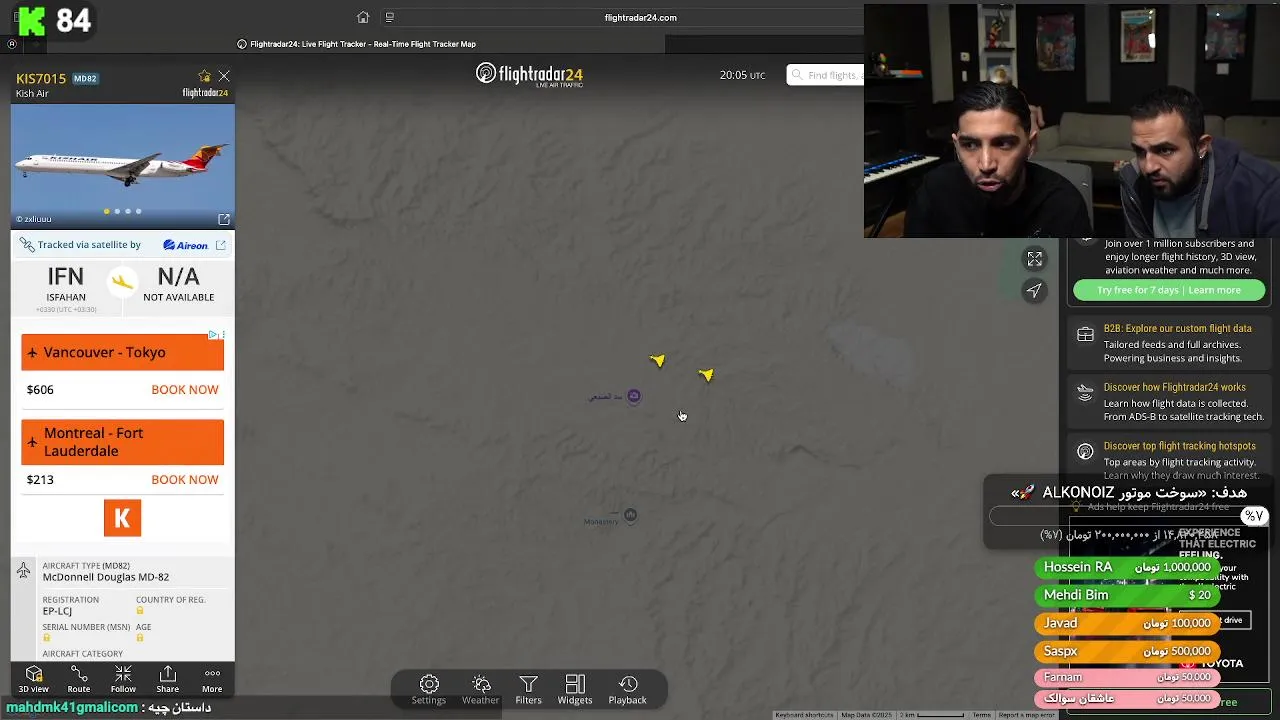Open map Settings
The height and width of the screenshot is (720, 1280).
pos(429,689)
